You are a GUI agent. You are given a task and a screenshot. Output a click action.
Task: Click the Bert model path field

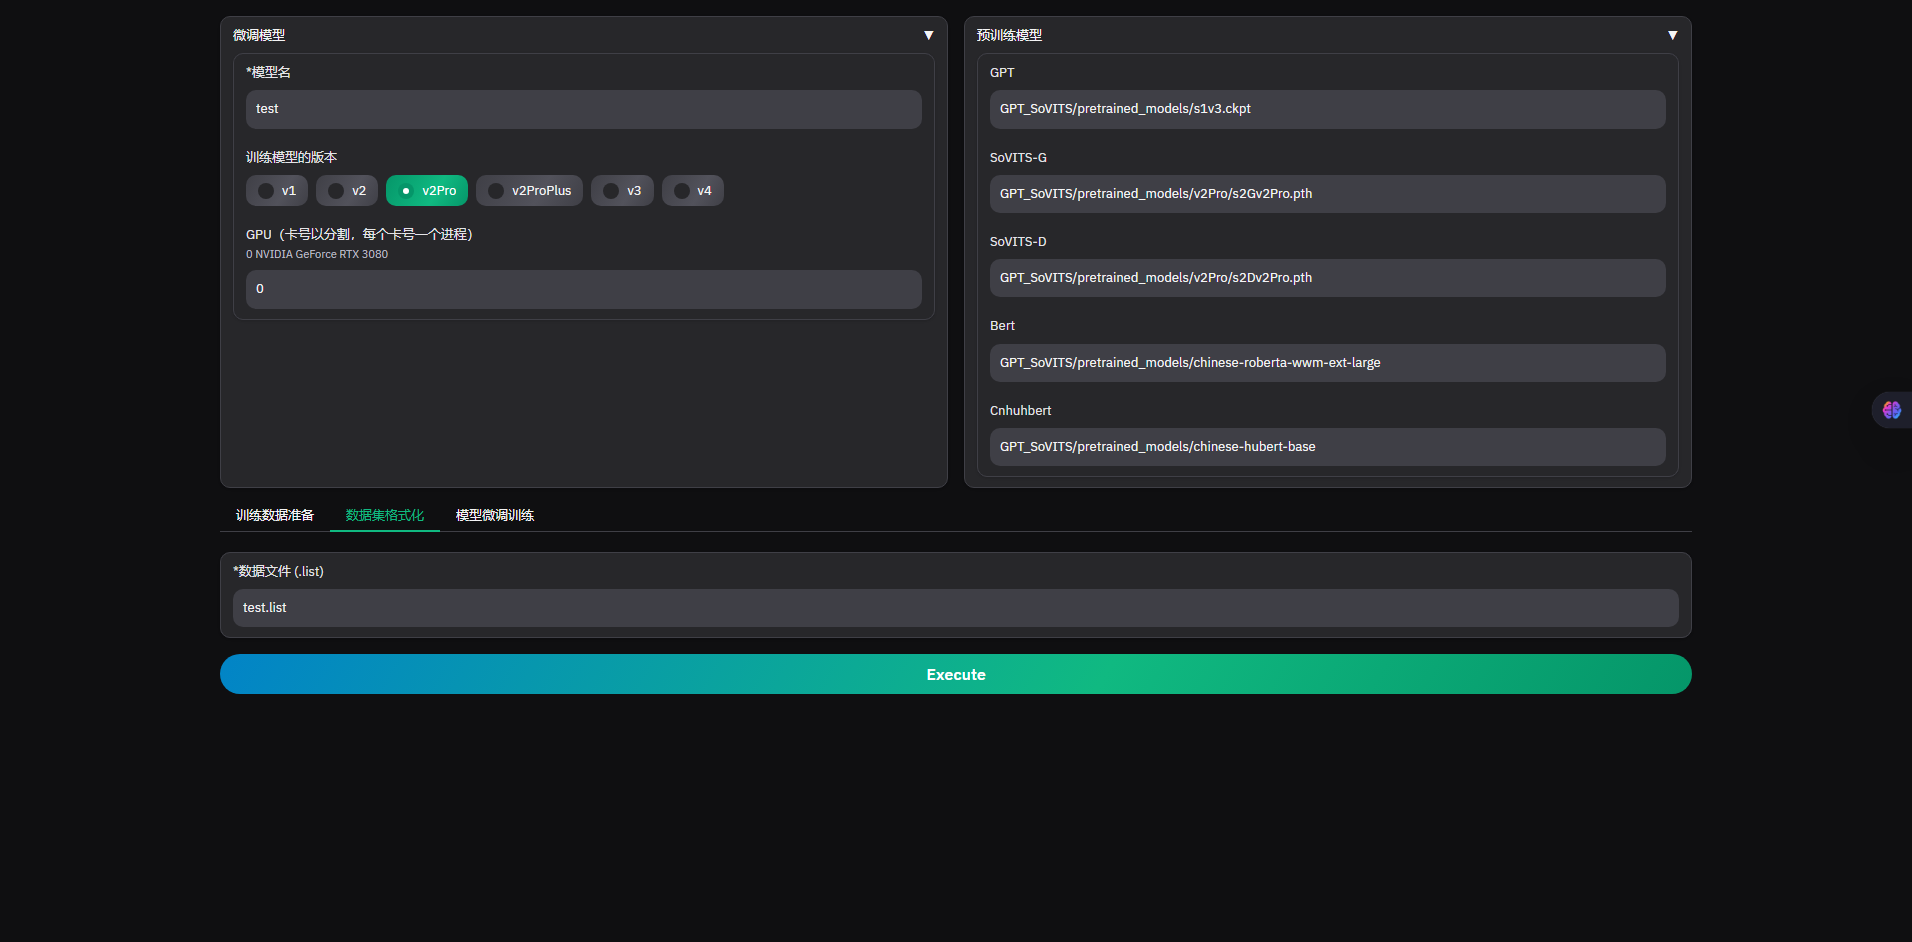(1327, 363)
